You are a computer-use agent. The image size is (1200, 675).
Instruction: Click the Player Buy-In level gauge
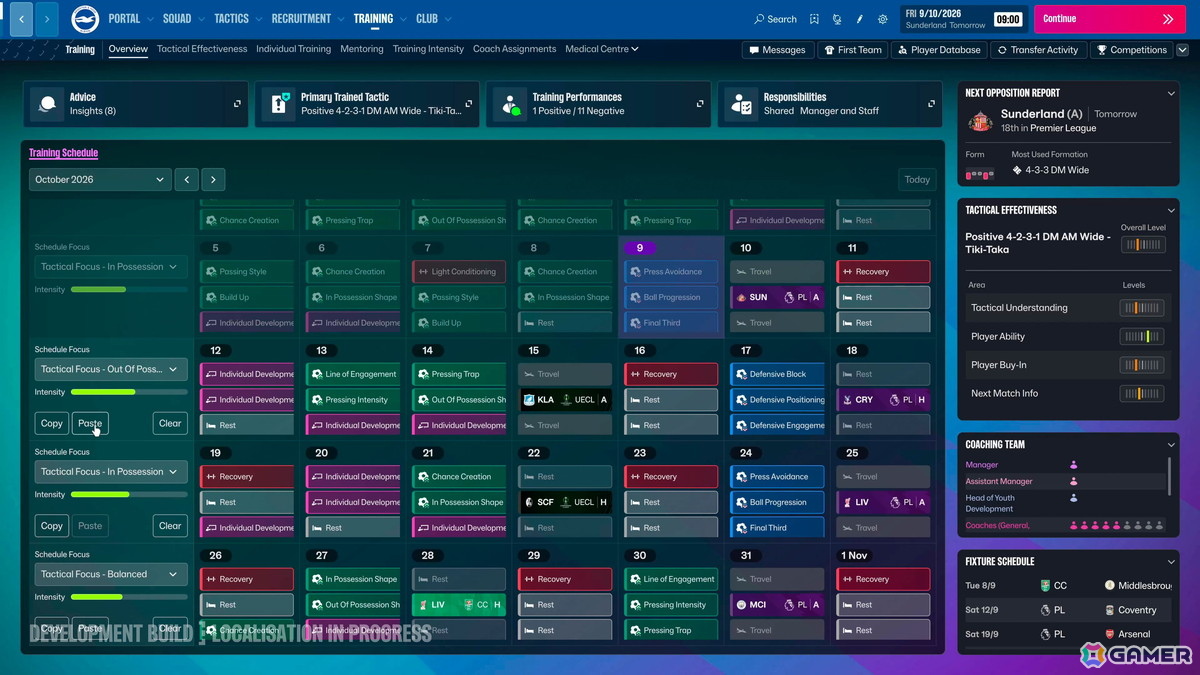[x=1142, y=365]
